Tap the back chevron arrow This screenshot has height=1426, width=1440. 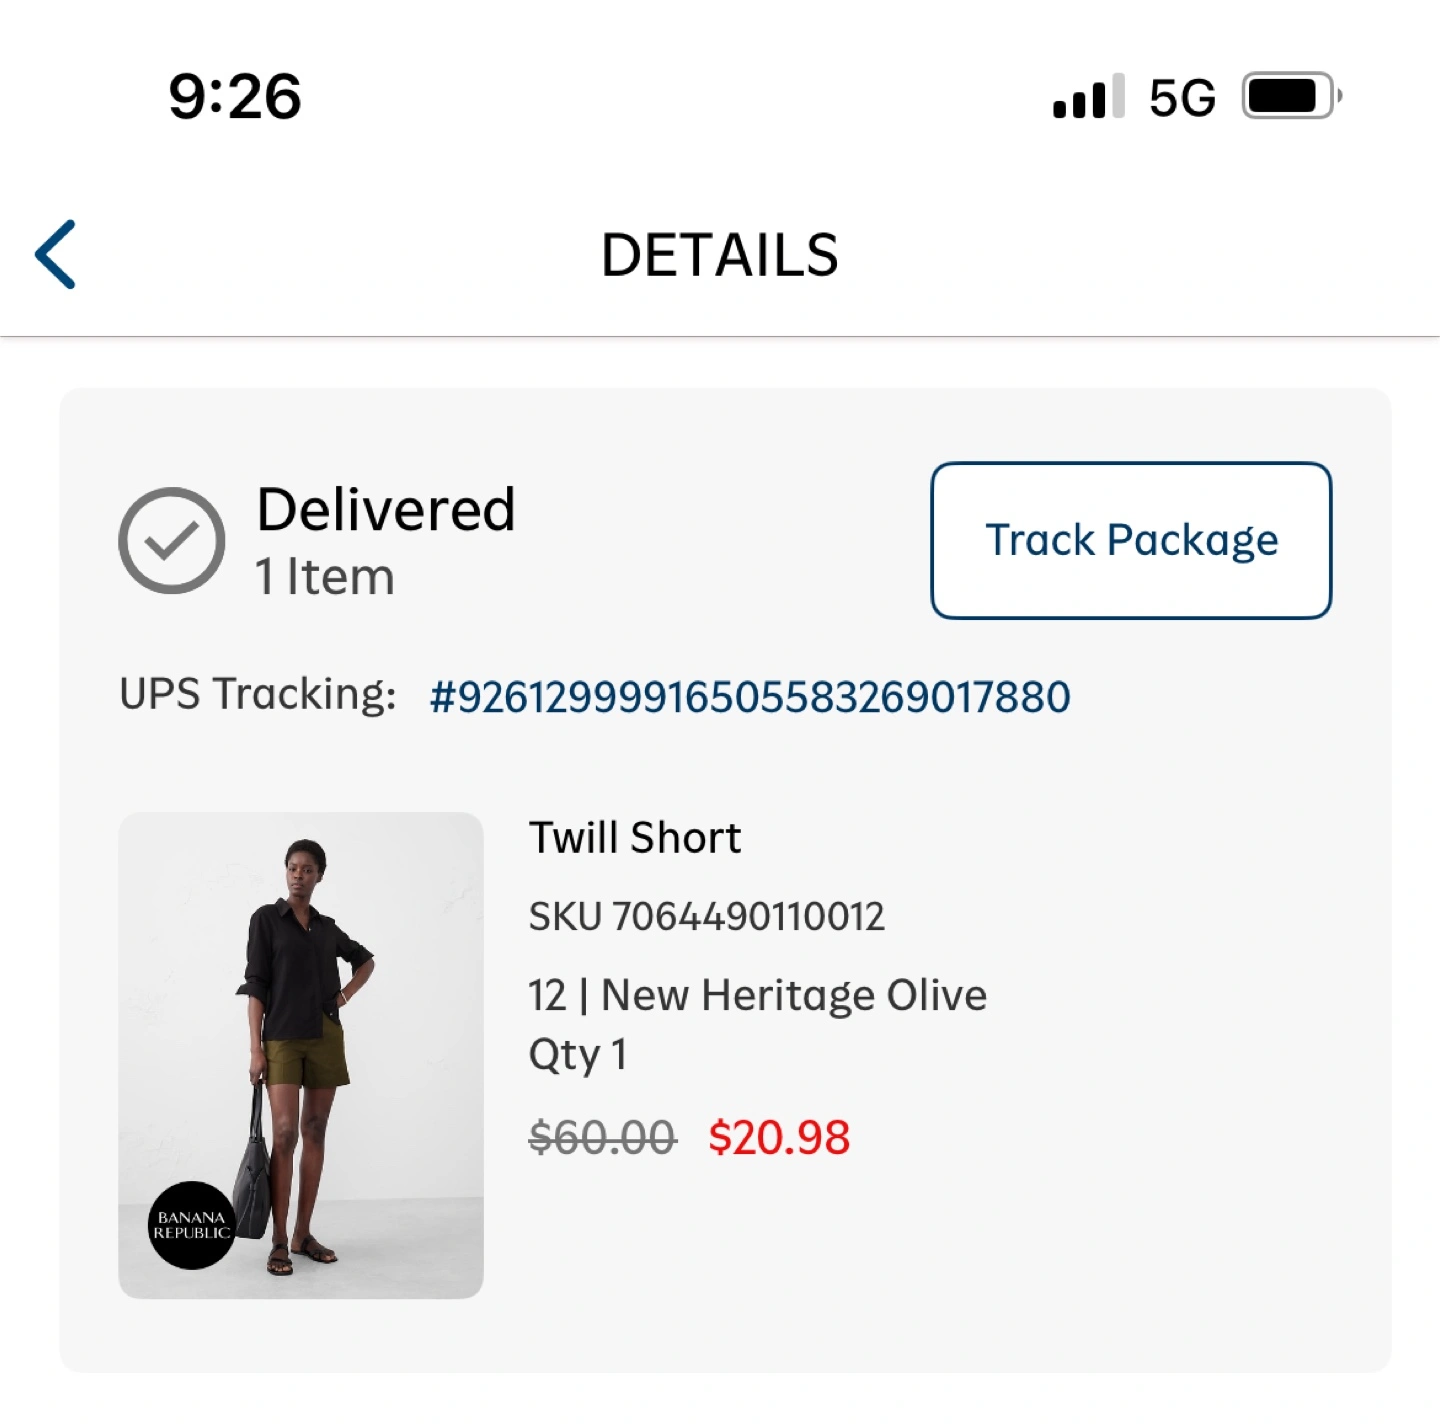(55, 254)
